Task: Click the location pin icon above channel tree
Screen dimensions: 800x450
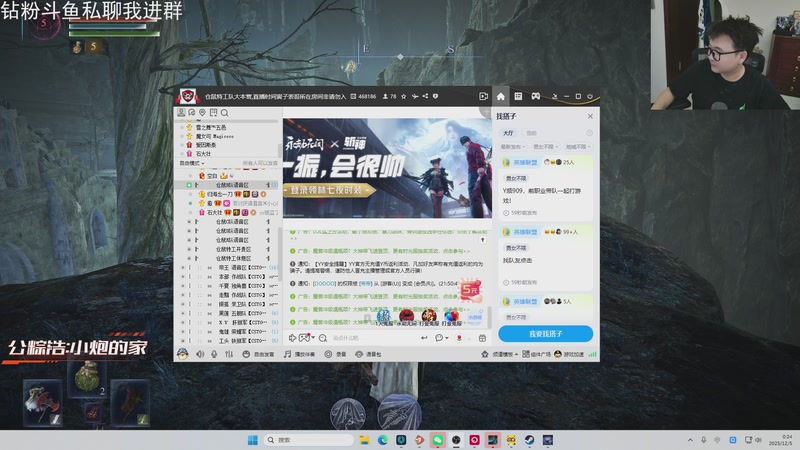Action: (x=202, y=113)
